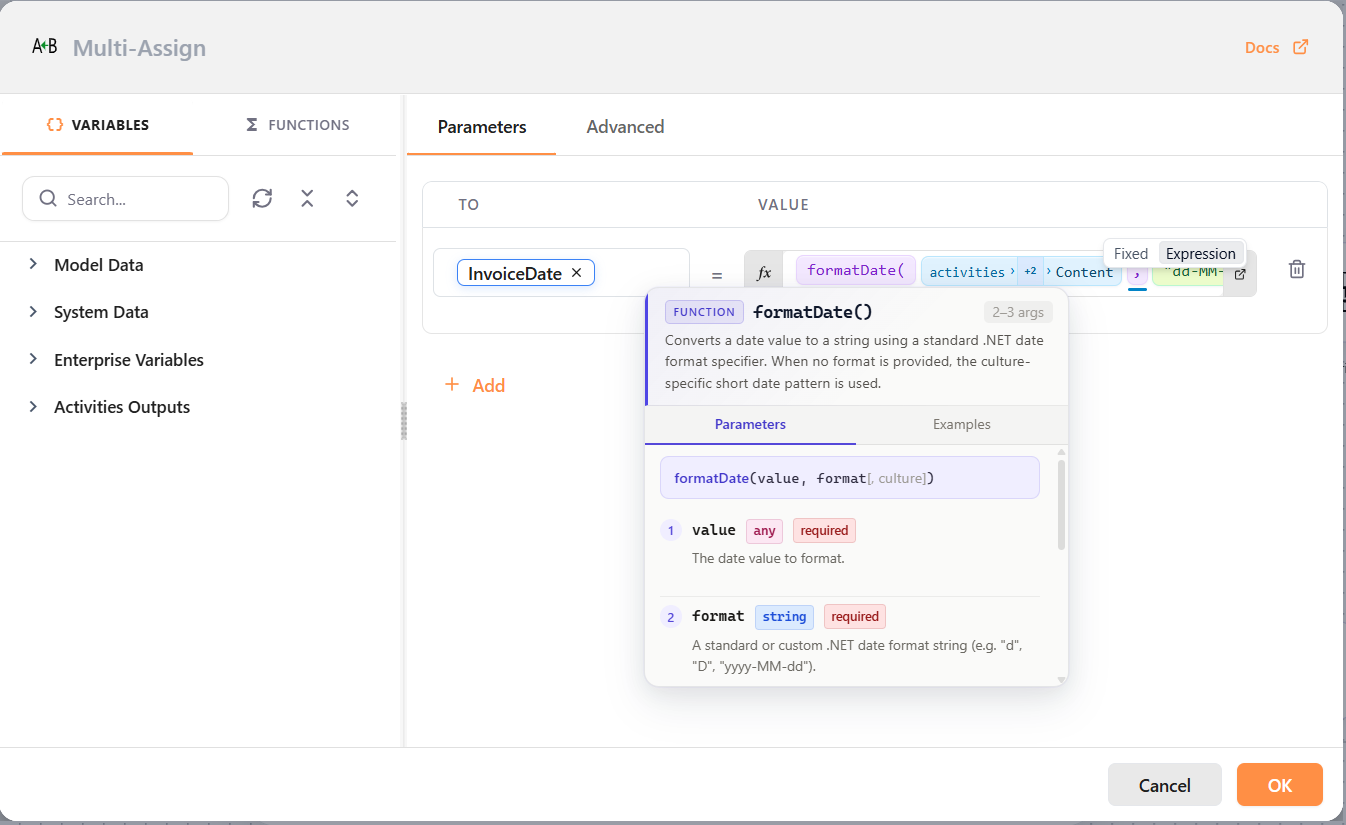Remove the InvoiceDate variable chip
Image resolution: width=1346 pixels, height=825 pixels.
coord(576,273)
